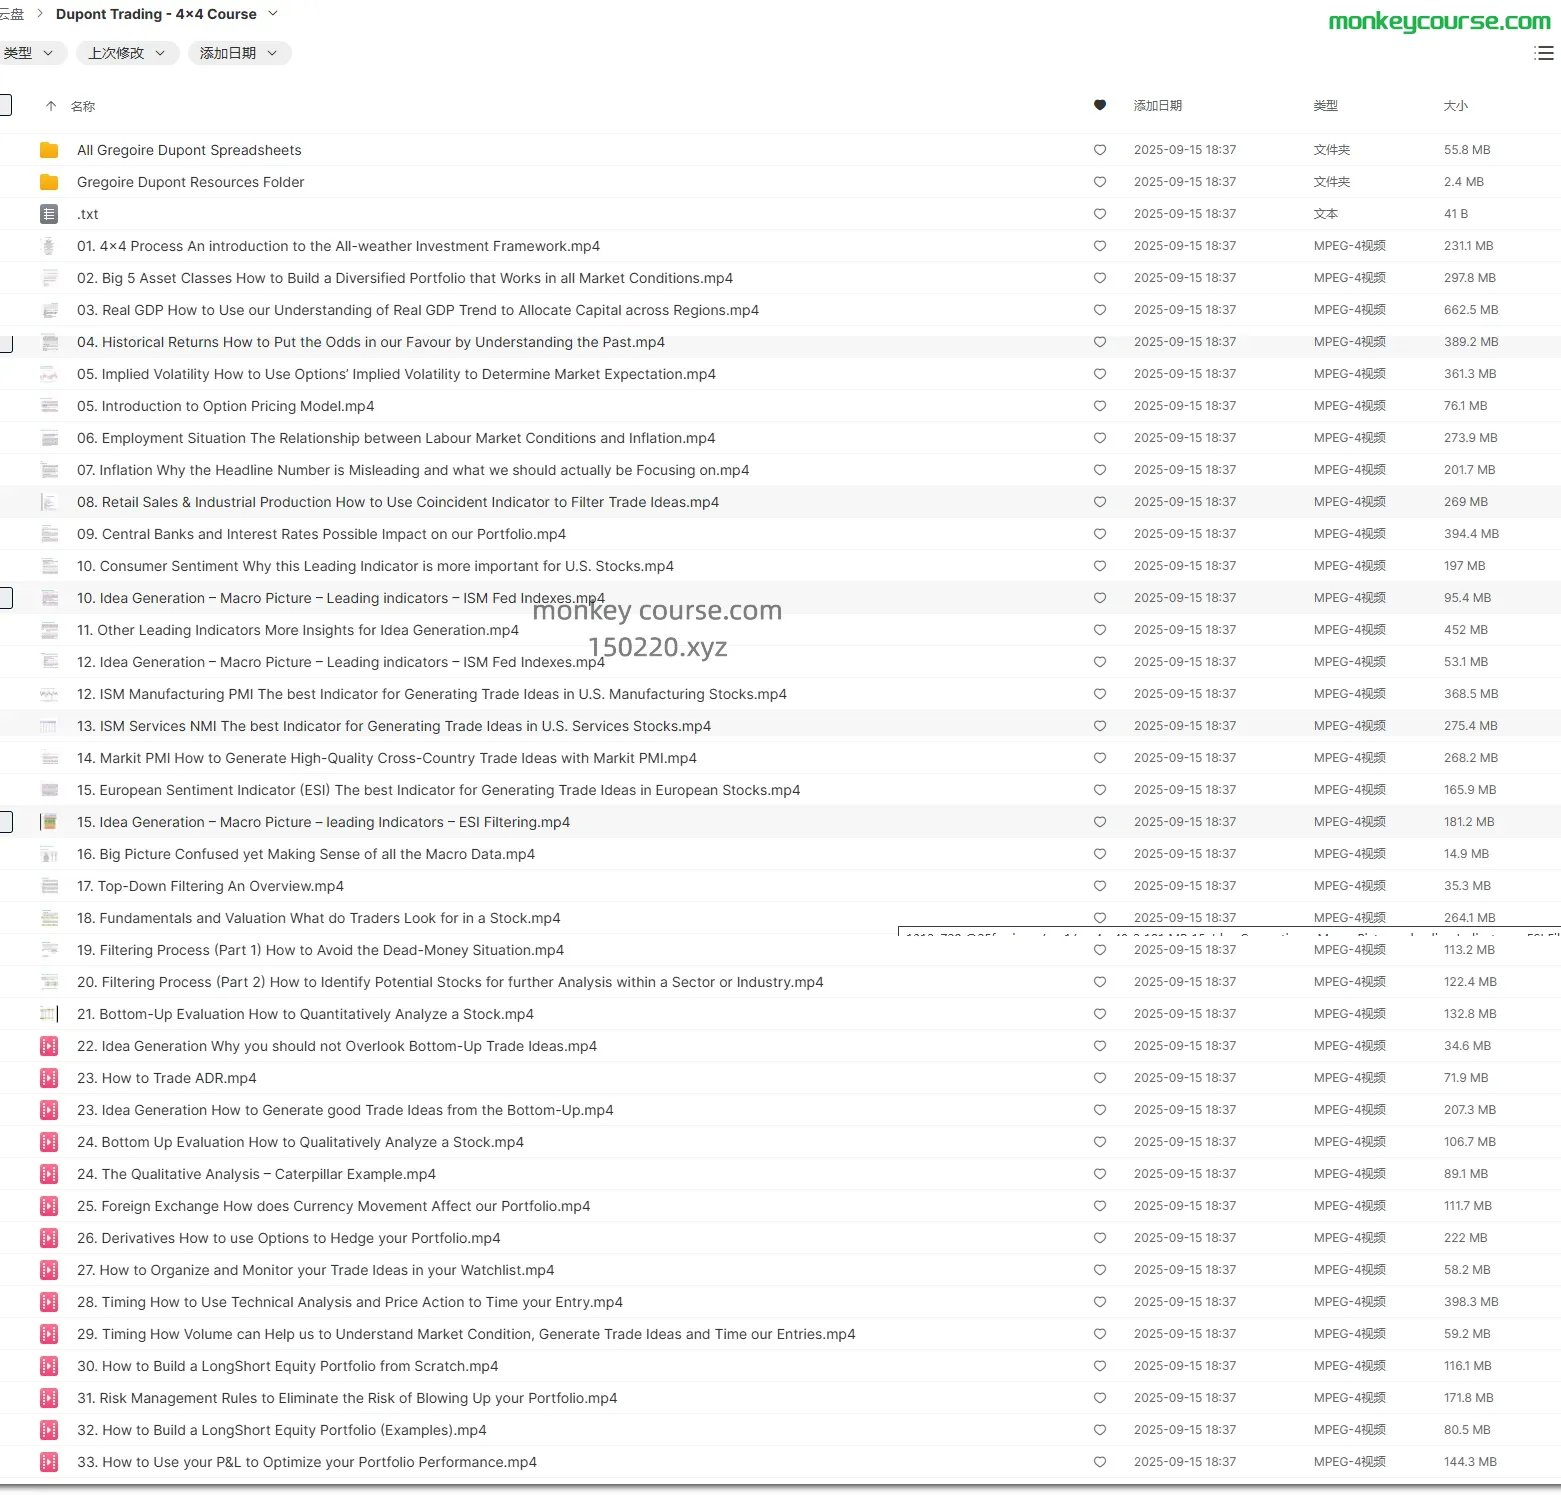Sort by the 大小 column header

coord(1455,106)
